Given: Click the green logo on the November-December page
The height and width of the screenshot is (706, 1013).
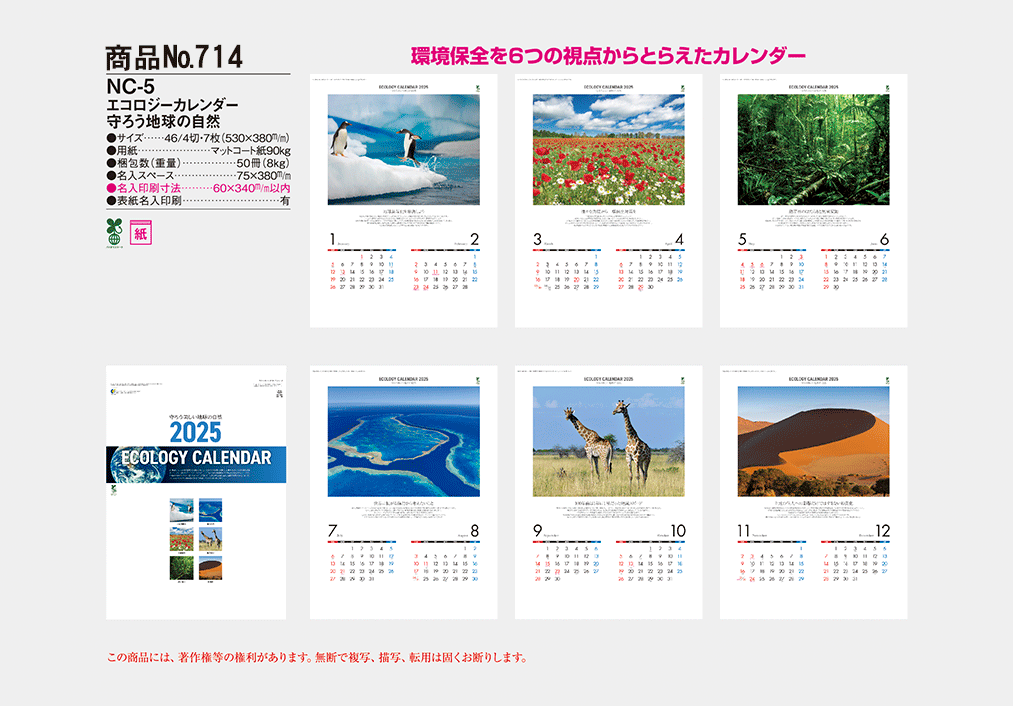Looking at the screenshot, I should (x=887, y=379).
